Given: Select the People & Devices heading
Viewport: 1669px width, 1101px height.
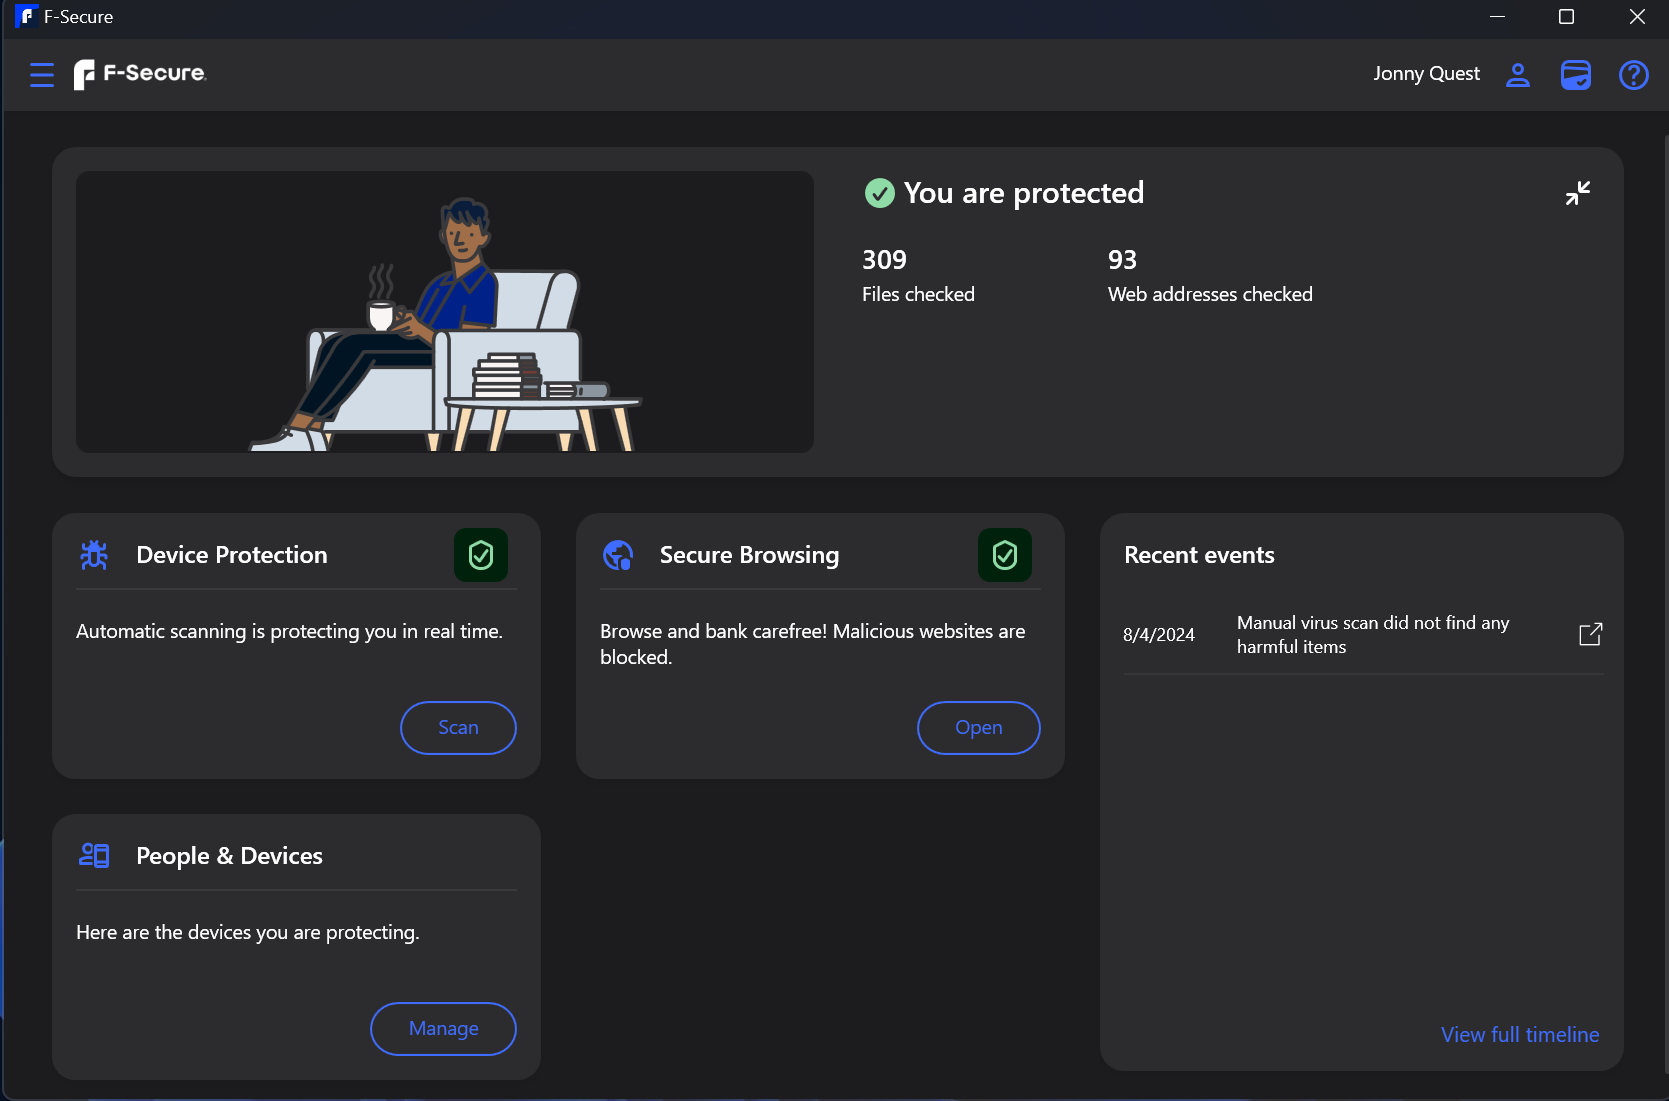Looking at the screenshot, I should tap(229, 856).
